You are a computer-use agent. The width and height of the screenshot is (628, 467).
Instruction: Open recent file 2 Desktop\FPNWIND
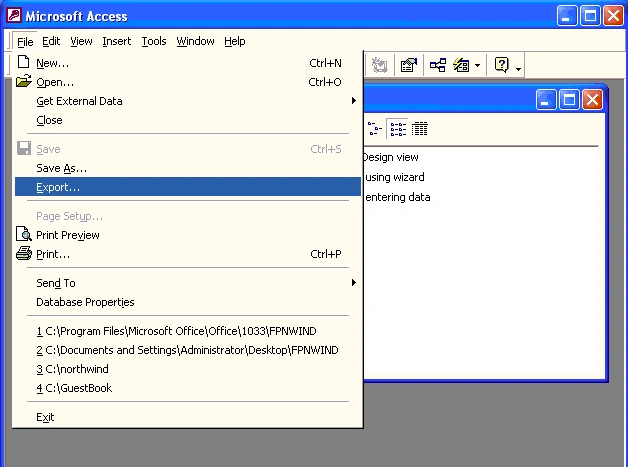[x=188, y=350]
